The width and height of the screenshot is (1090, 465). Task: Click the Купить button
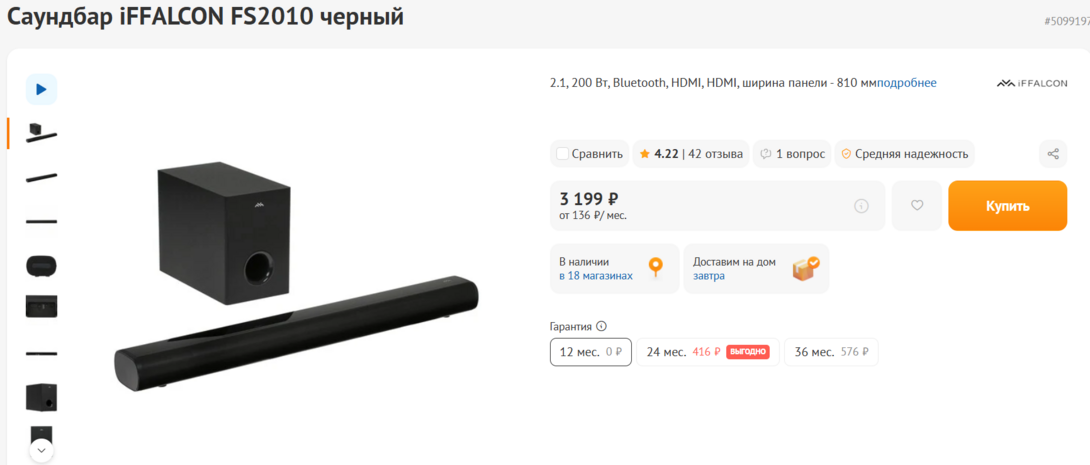pos(1007,206)
